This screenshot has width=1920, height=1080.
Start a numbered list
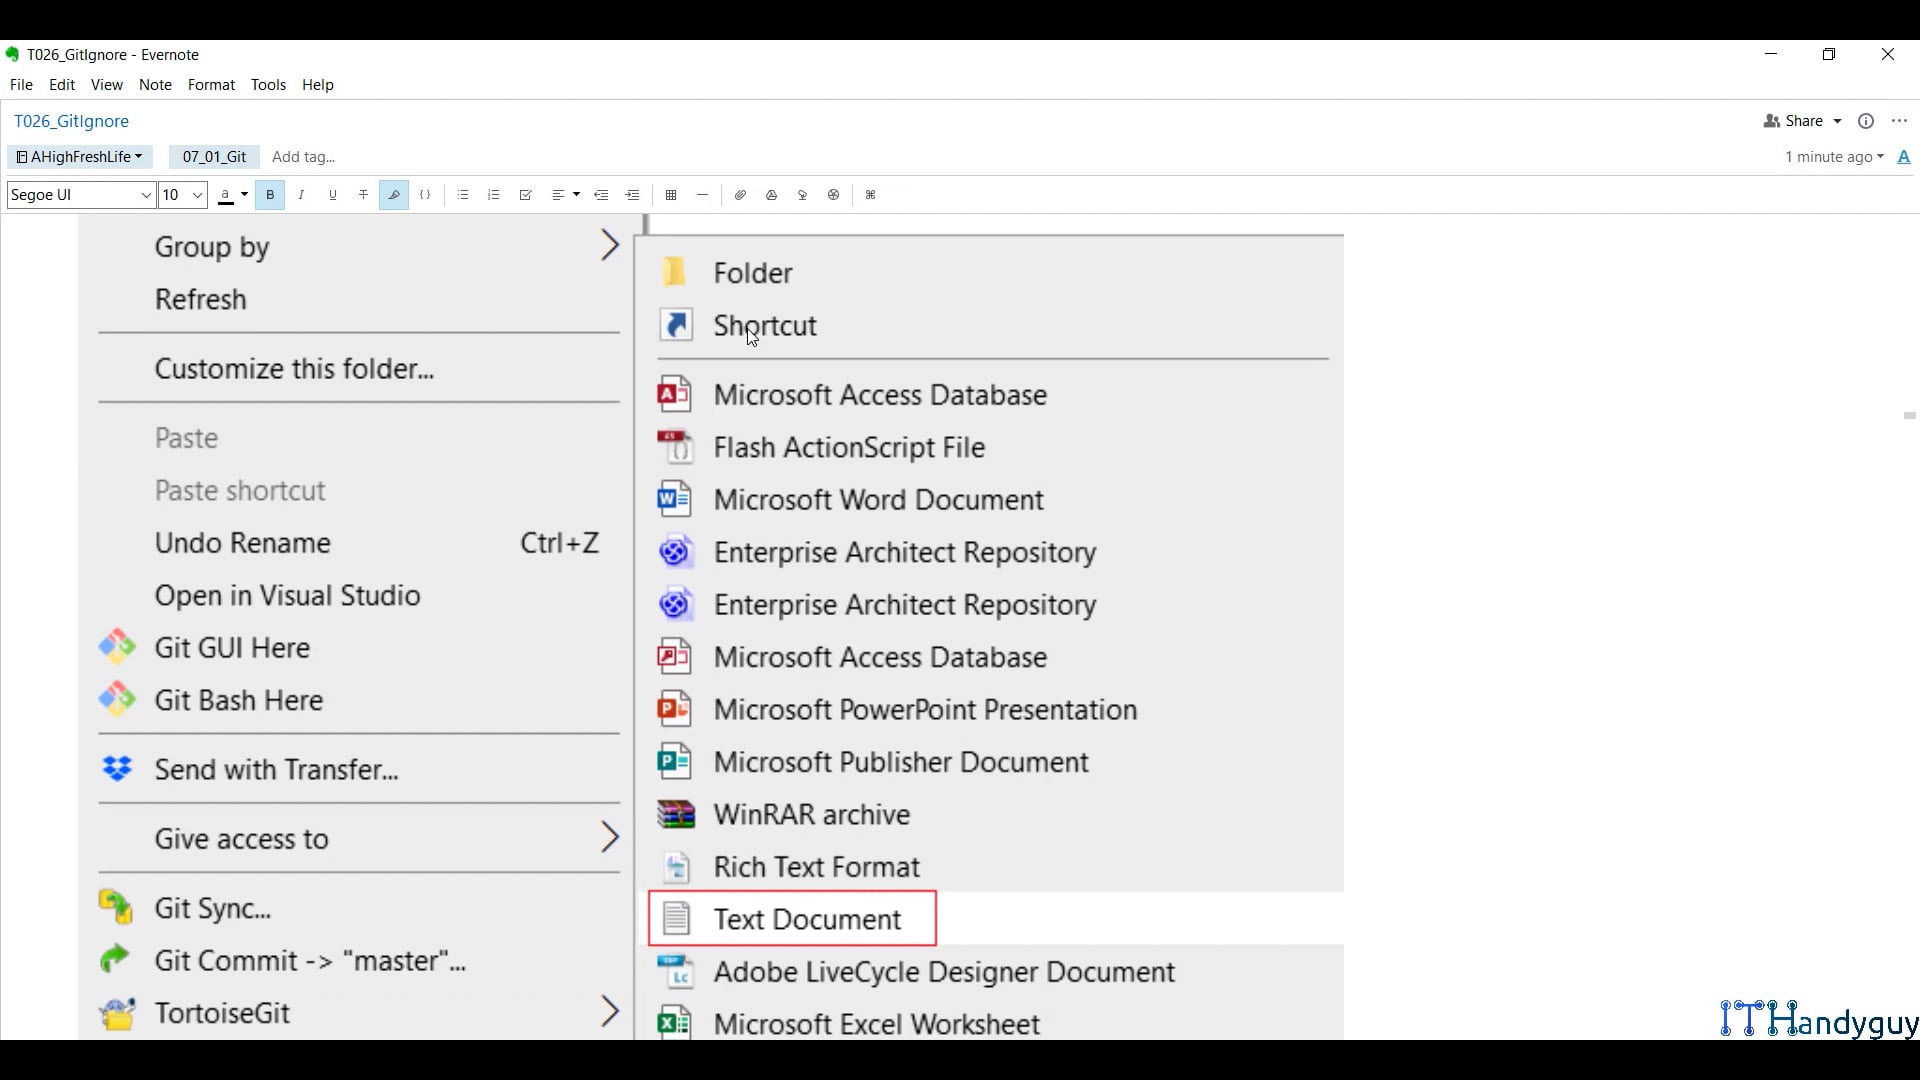pos(494,195)
